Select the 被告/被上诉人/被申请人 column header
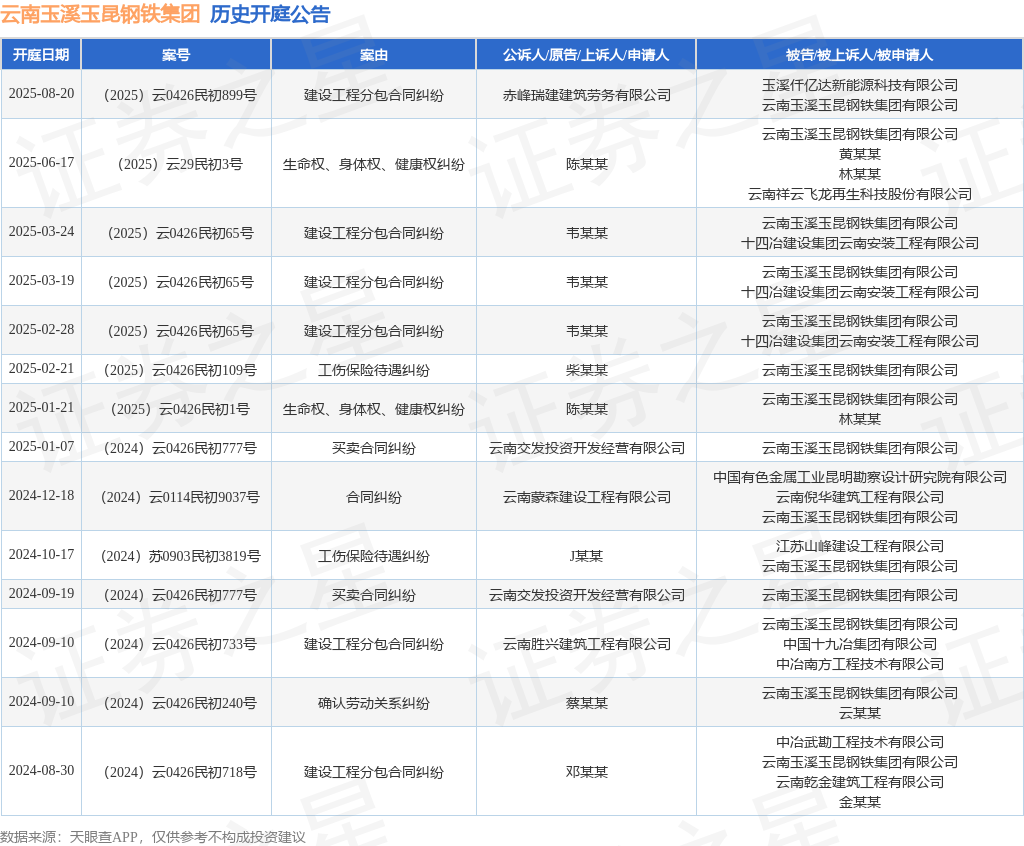Image resolution: width=1024 pixels, height=846 pixels. point(859,55)
